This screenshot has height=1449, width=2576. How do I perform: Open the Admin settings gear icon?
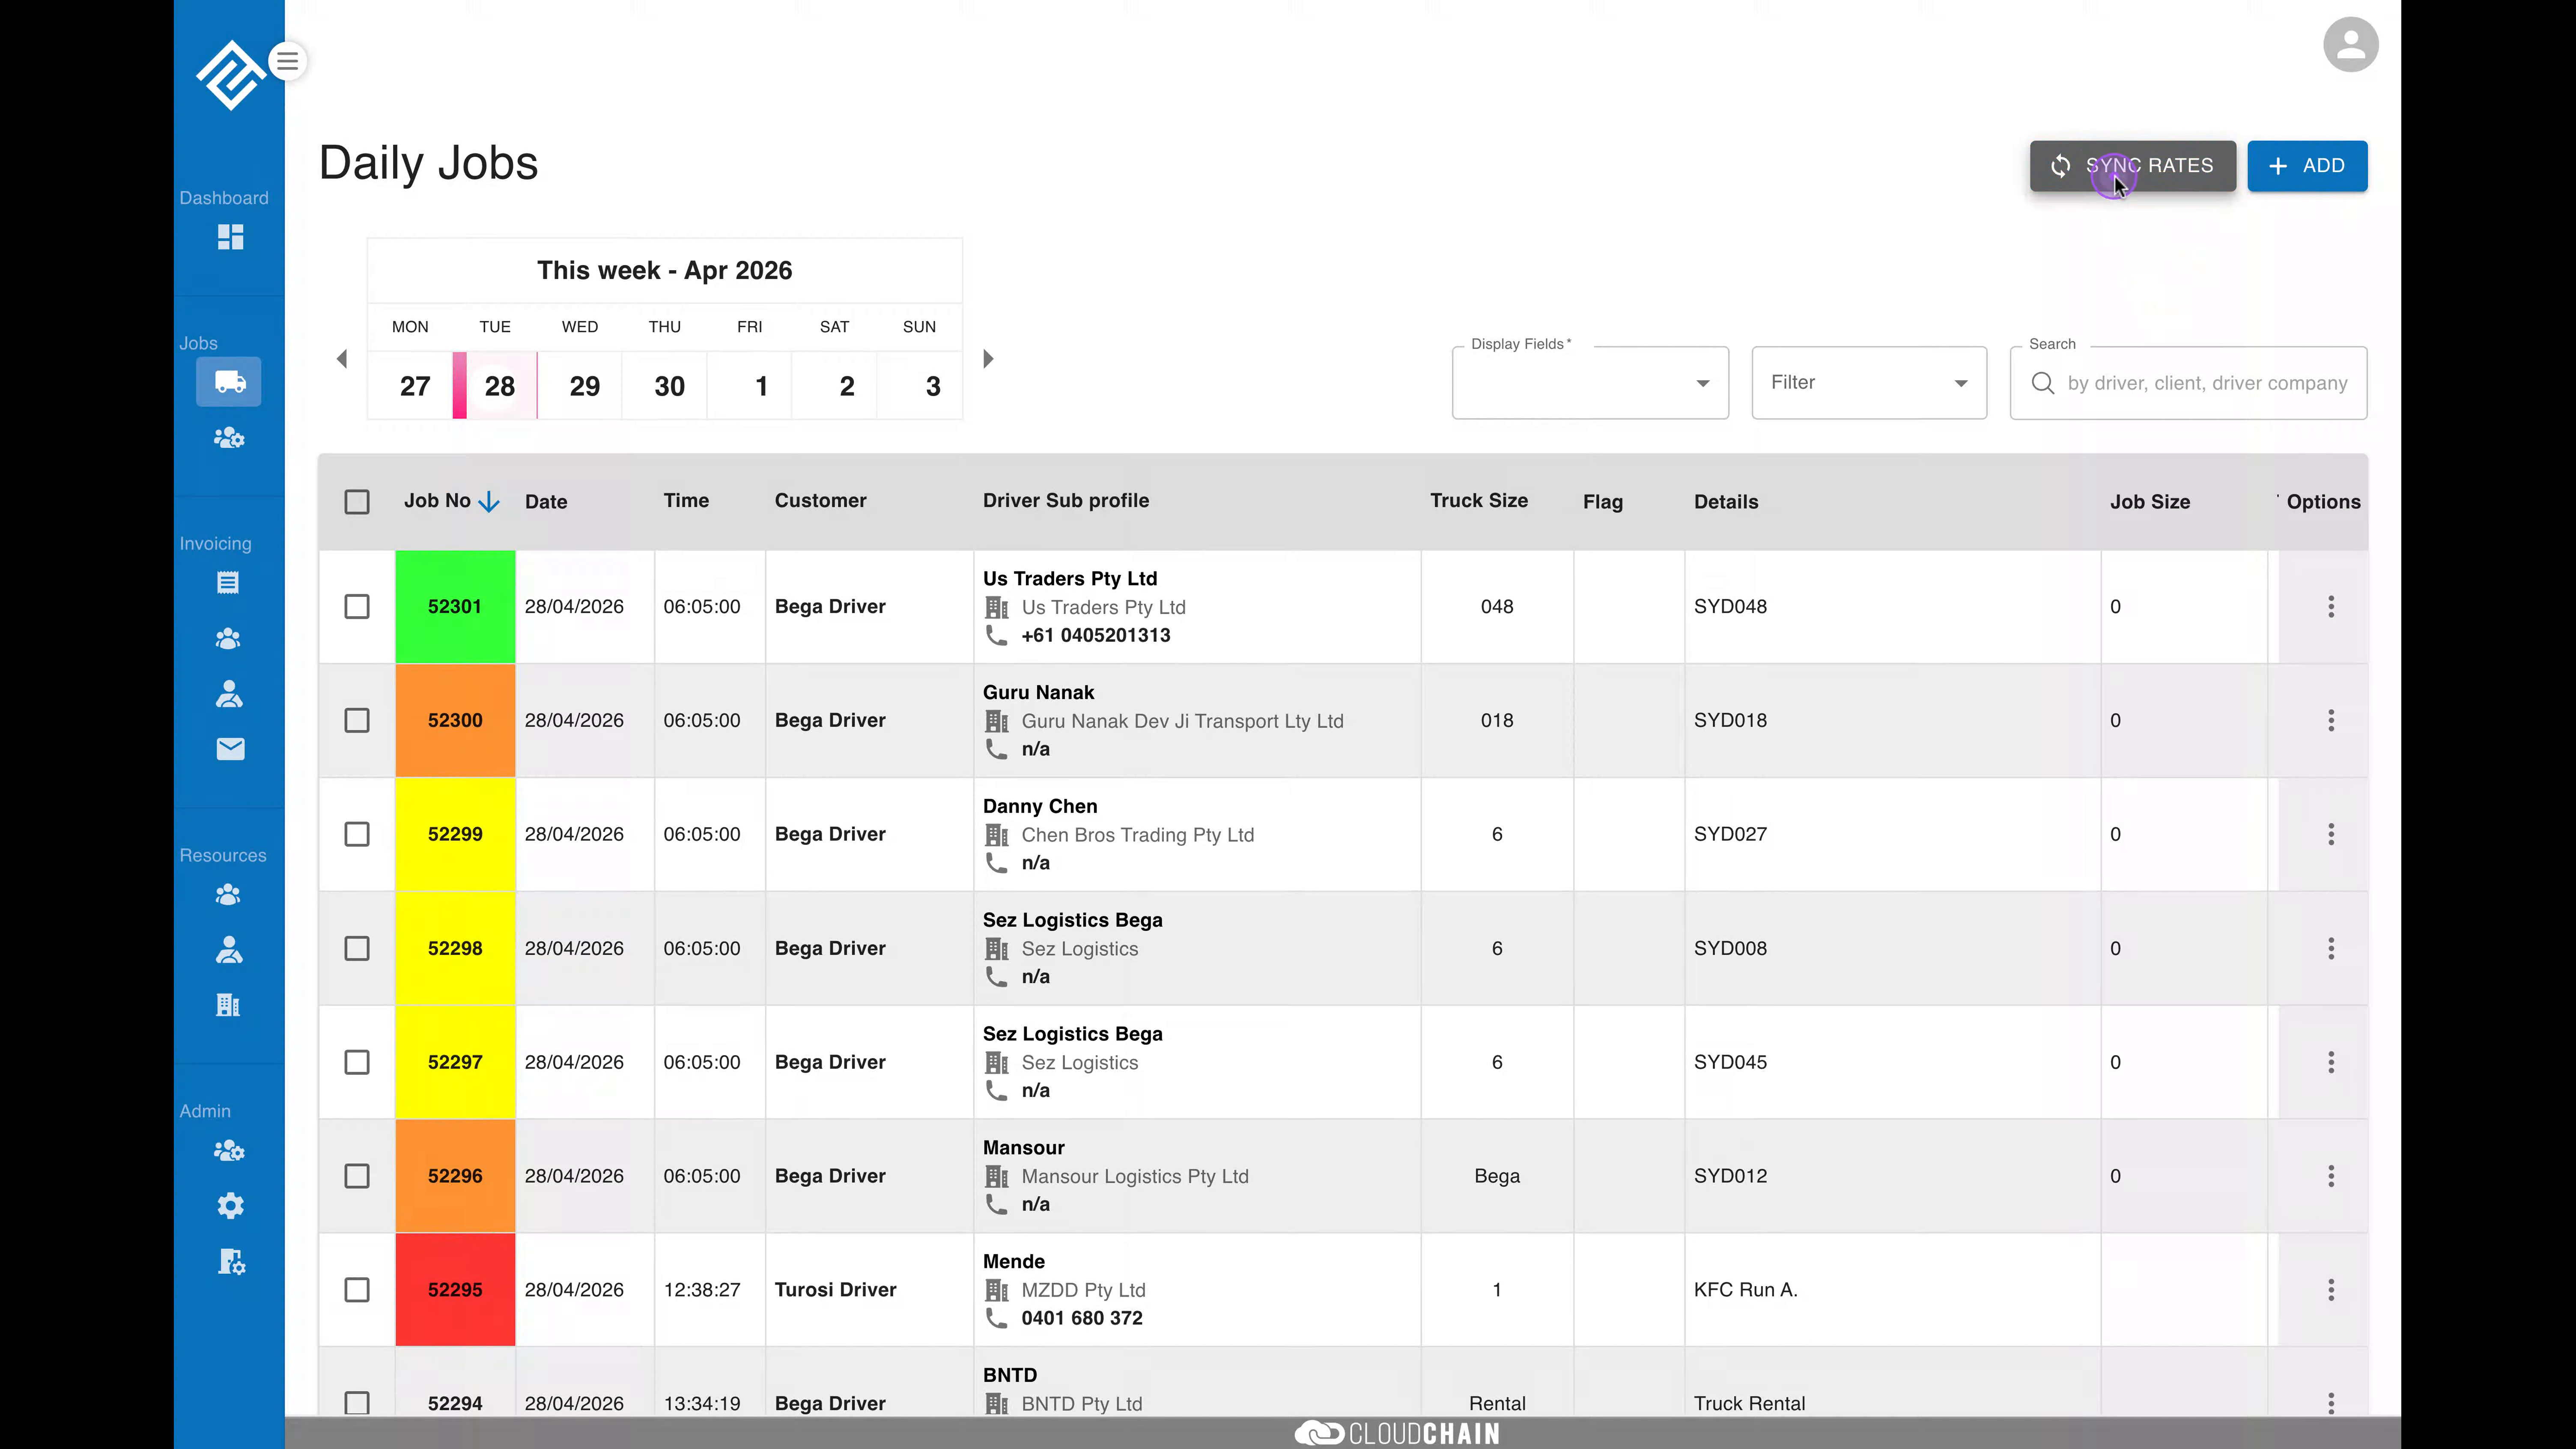[x=230, y=1206]
